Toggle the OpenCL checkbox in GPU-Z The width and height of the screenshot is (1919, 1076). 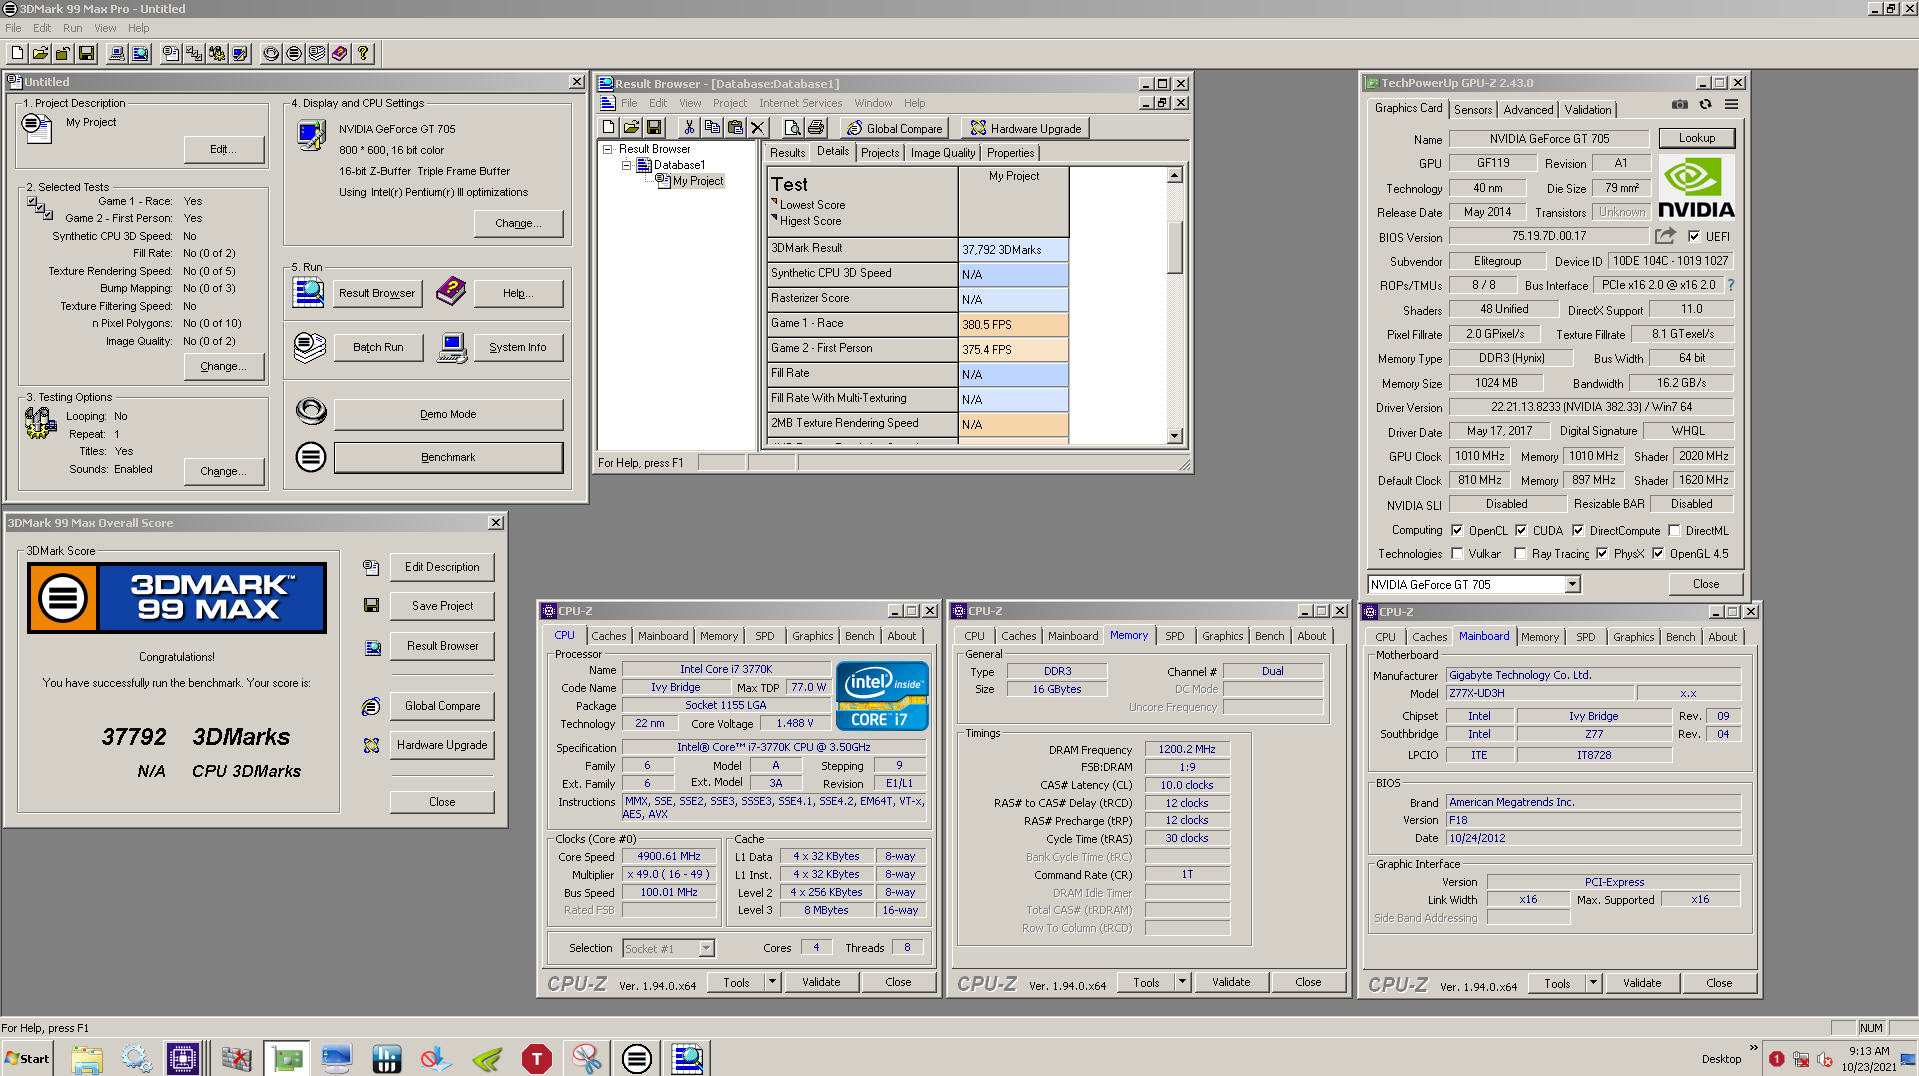click(x=1457, y=530)
